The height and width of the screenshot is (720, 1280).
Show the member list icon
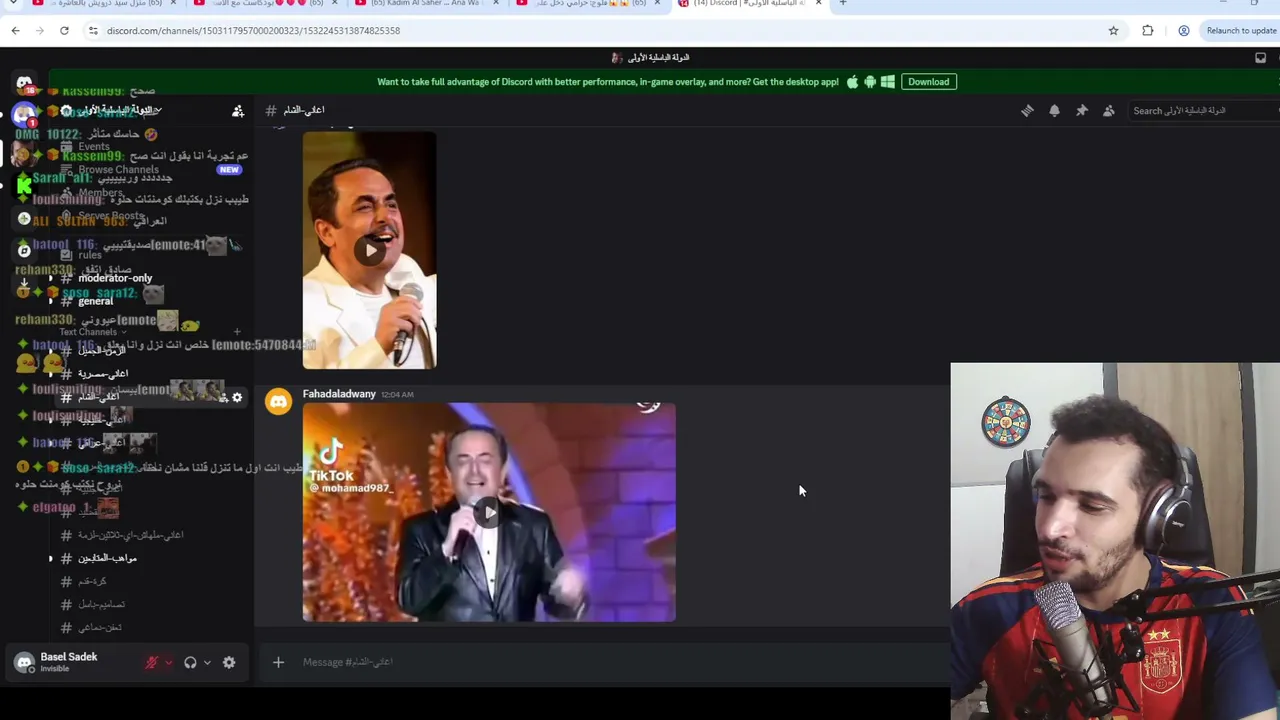[x=1108, y=111]
